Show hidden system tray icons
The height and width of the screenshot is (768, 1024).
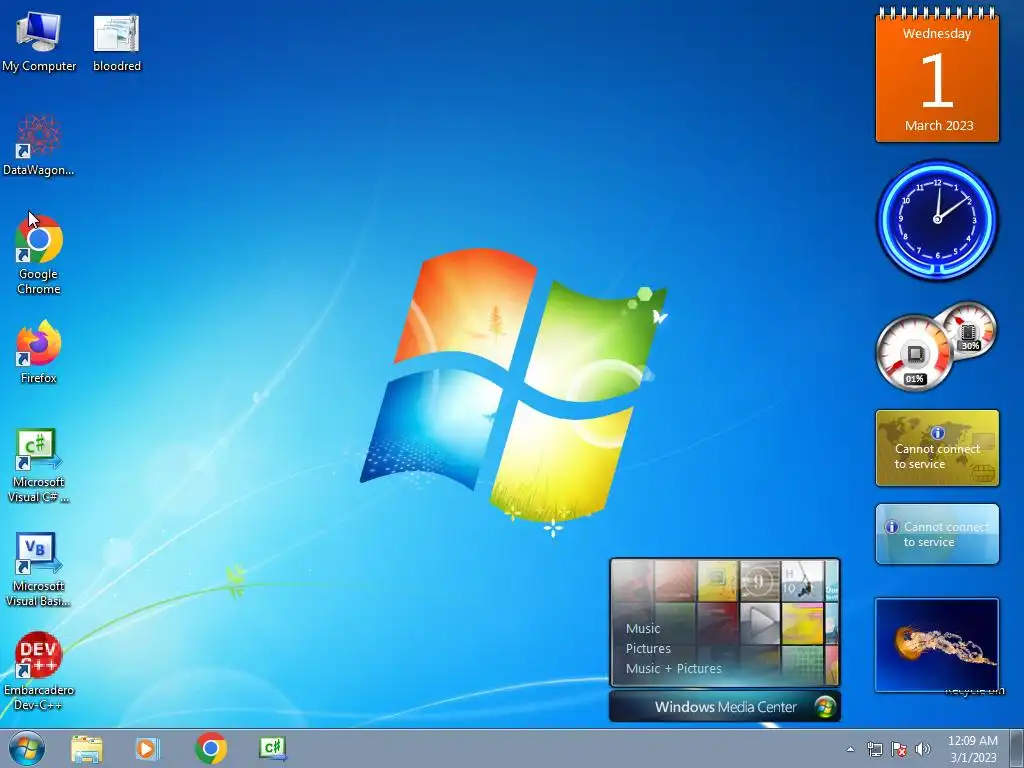pyautogui.click(x=850, y=749)
